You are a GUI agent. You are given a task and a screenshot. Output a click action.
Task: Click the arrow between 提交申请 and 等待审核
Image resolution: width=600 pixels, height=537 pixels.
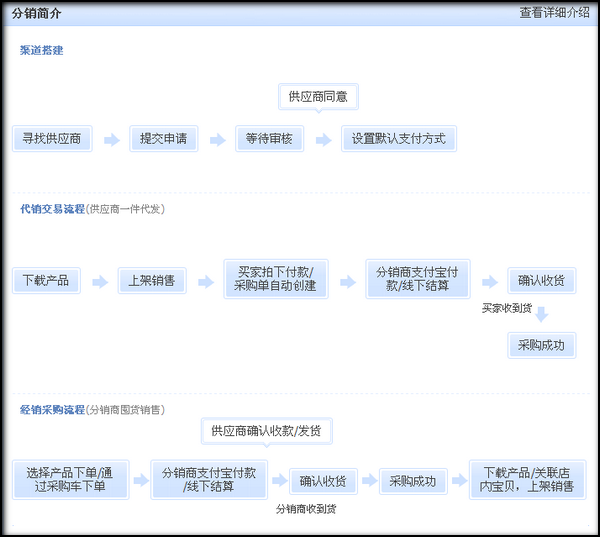[217, 140]
